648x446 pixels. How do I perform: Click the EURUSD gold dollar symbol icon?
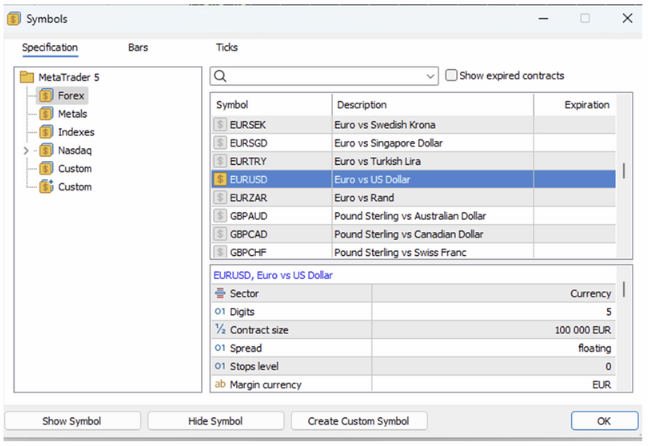pyautogui.click(x=221, y=179)
